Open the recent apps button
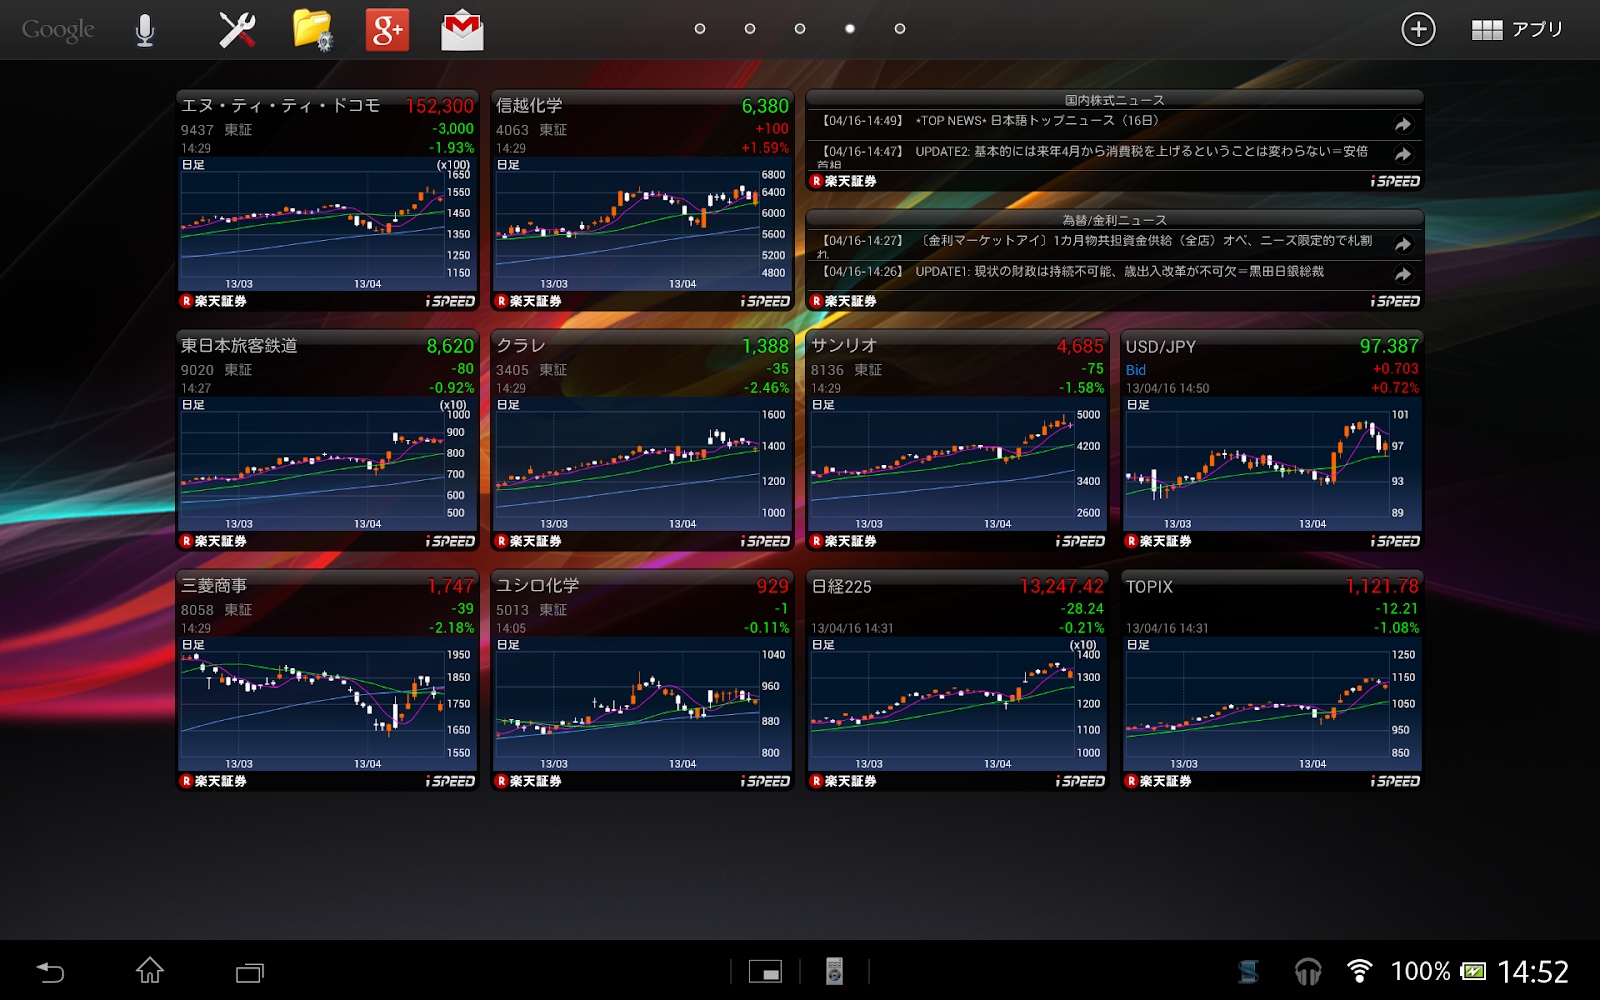 250,972
